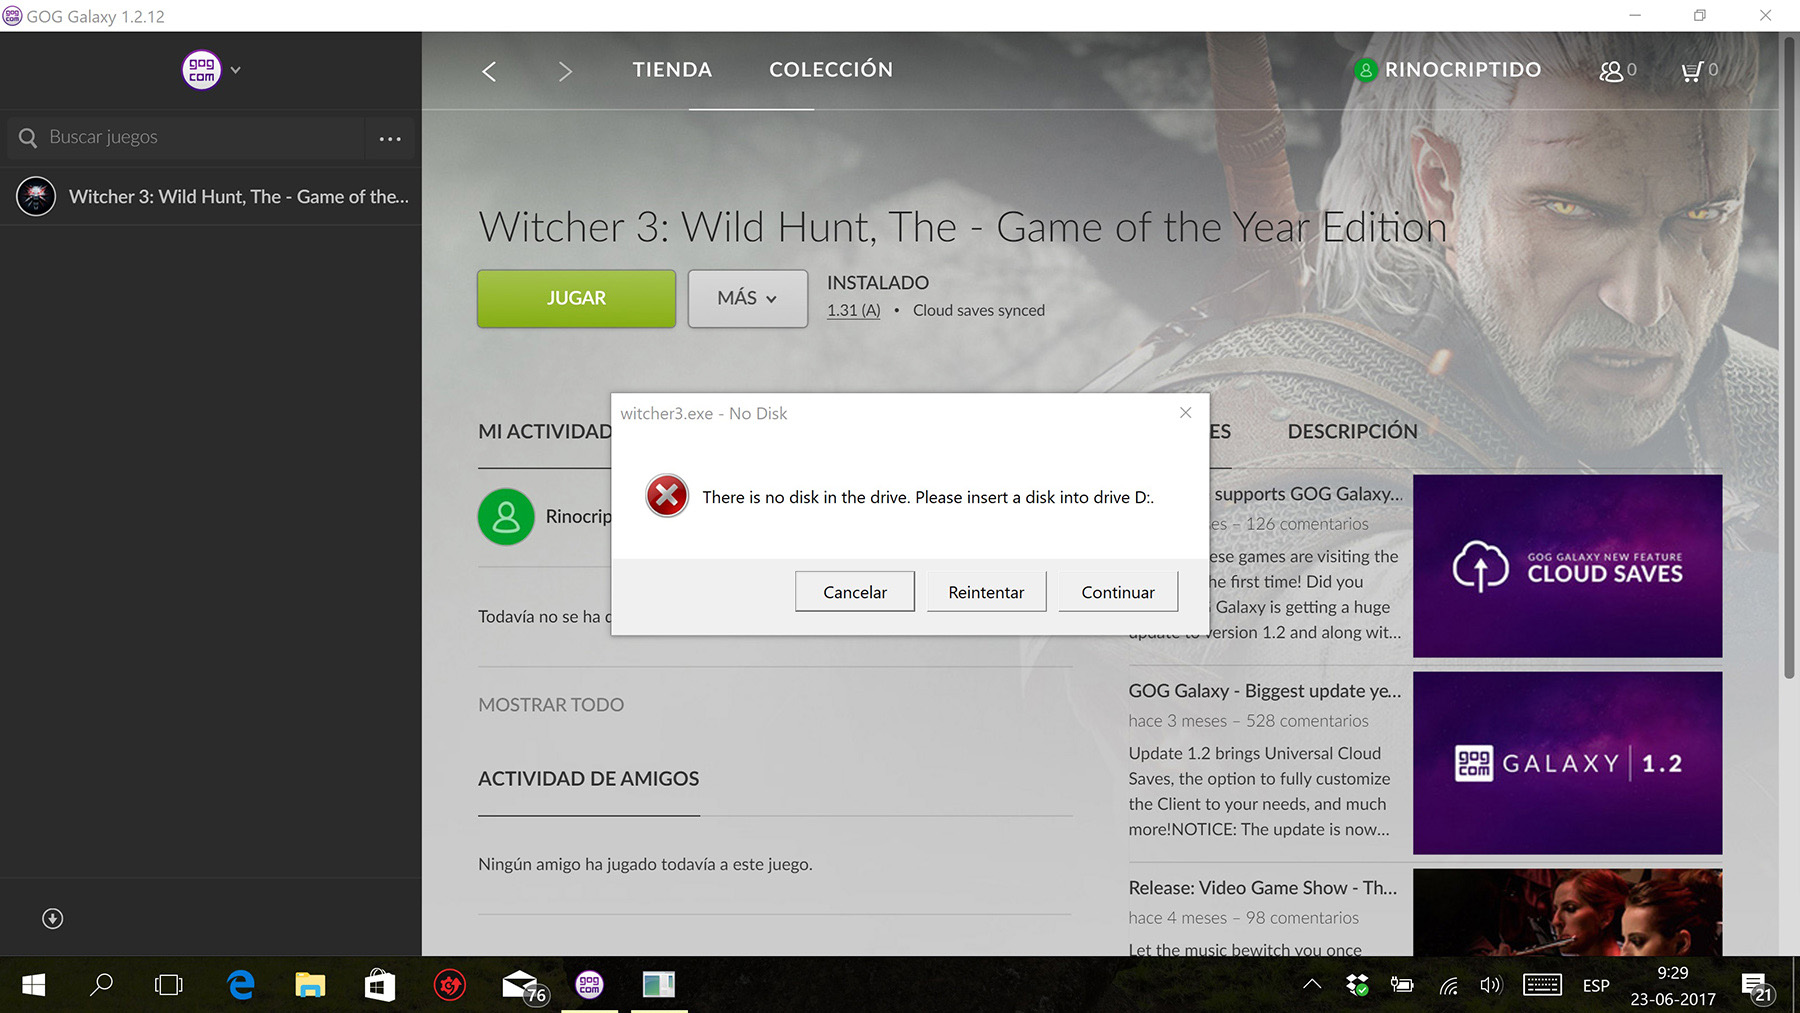Open the Action Center notifications icon
1800x1013 pixels.
pos(1757,986)
